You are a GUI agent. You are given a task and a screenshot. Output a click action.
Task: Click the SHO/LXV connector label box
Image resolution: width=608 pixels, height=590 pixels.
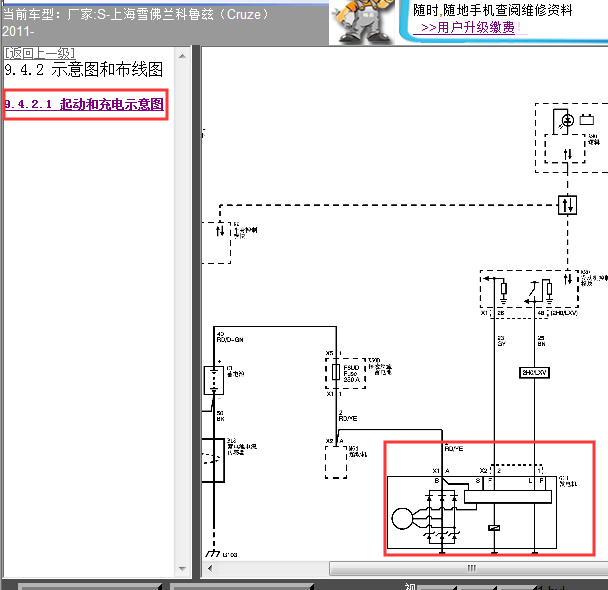(534, 373)
